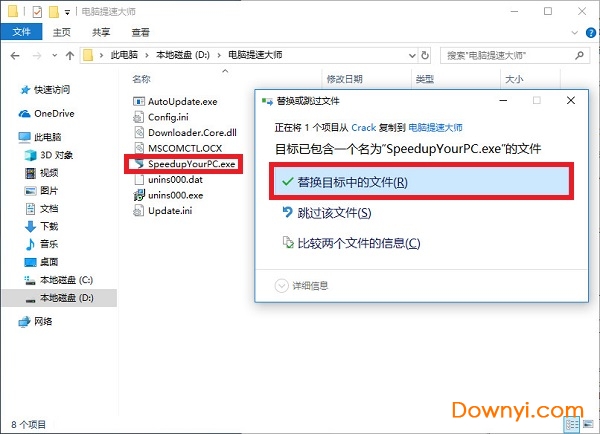Open the 文件 menu tab
600x434 pixels.
[x=21, y=33]
